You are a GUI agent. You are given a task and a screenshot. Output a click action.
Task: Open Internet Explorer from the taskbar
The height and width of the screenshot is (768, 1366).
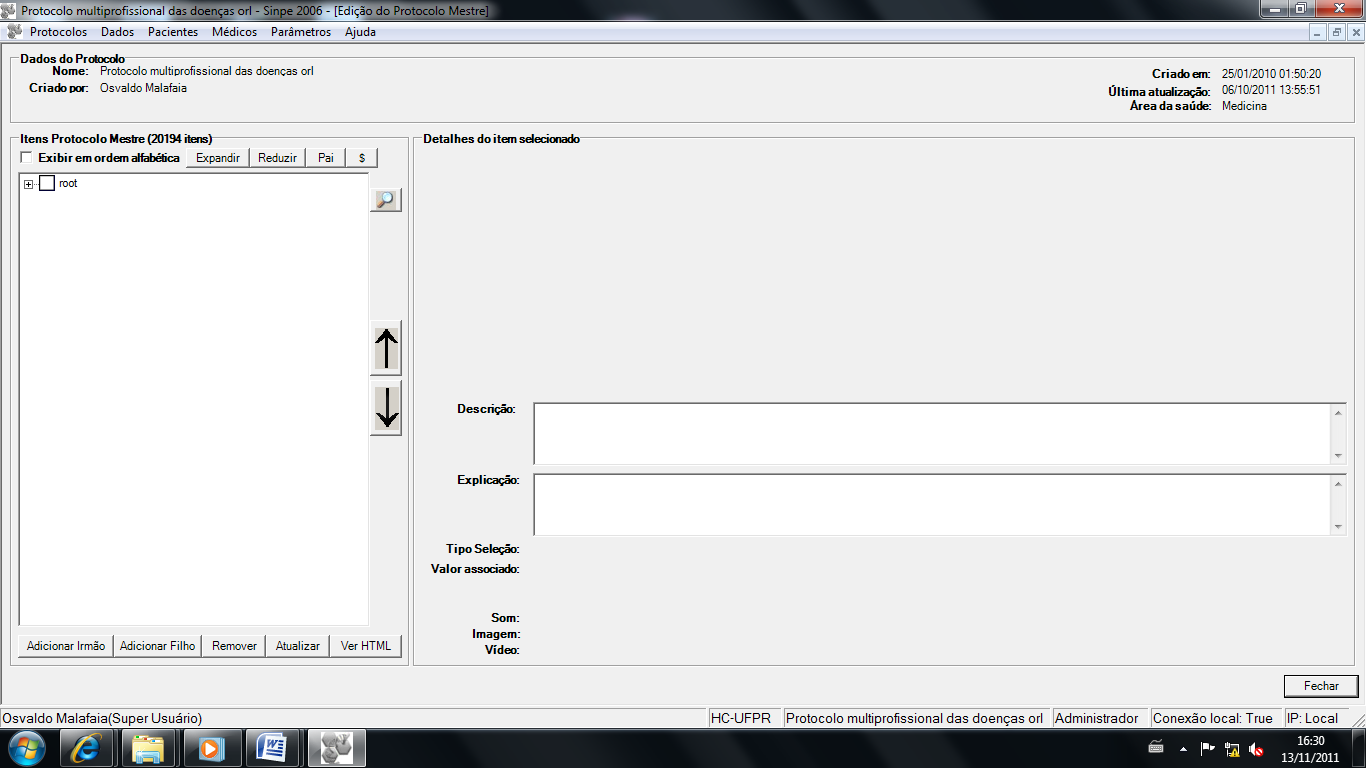pos(87,747)
